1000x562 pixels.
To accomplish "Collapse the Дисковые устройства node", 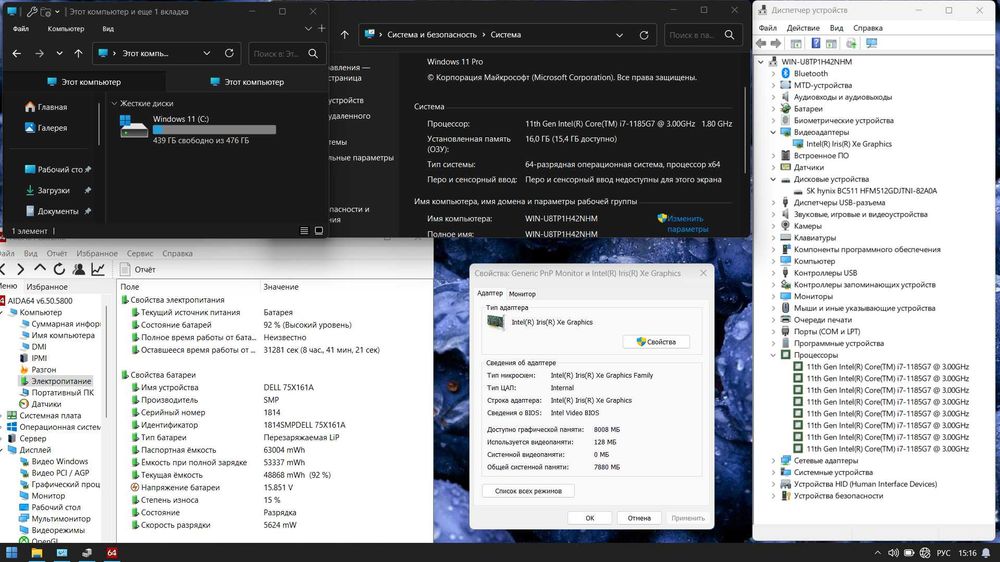I will pos(773,179).
